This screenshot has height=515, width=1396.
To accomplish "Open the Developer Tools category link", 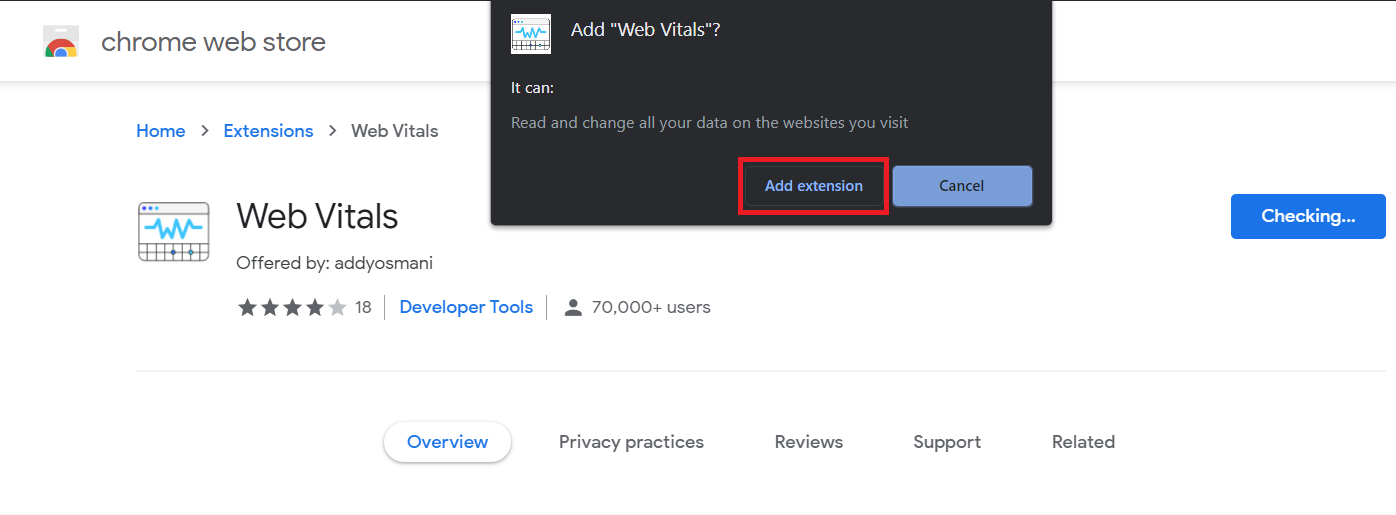I will 466,307.
